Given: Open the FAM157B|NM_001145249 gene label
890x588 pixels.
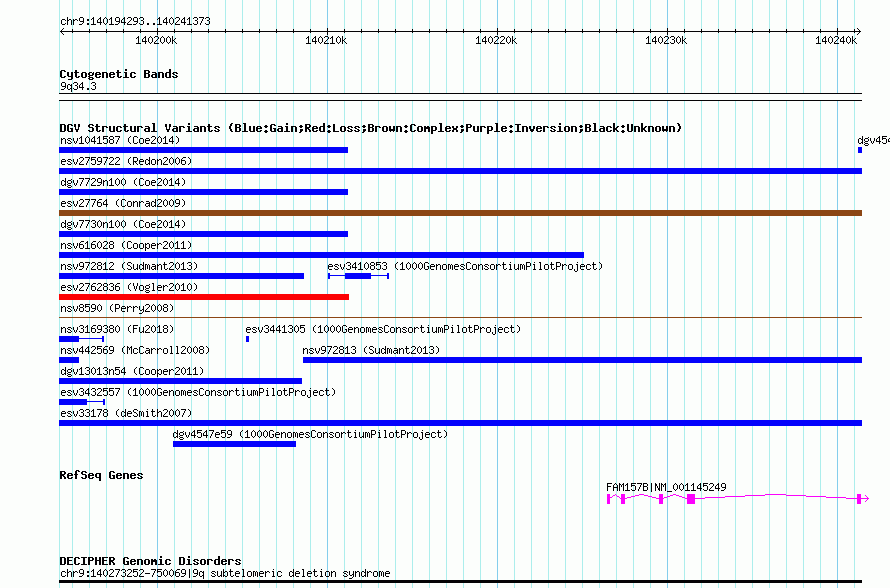Looking at the screenshot, I should click(x=666, y=487).
